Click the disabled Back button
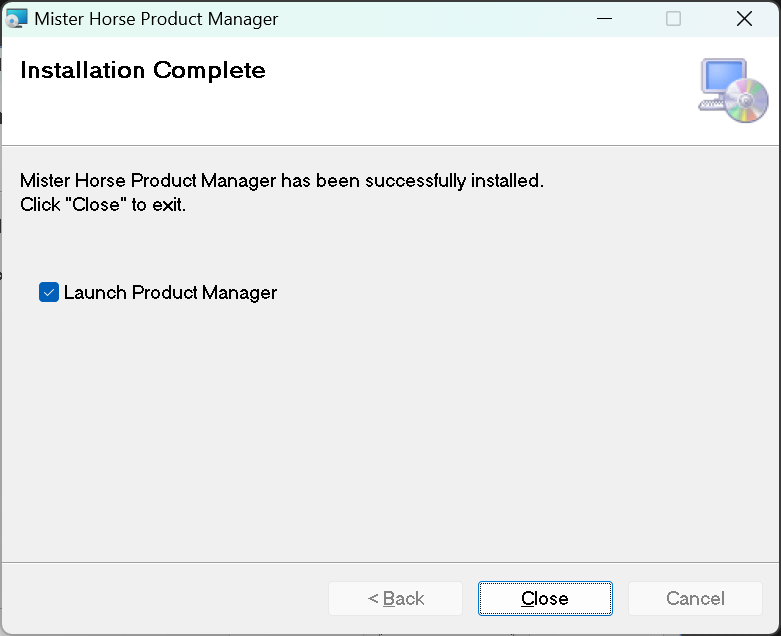Viewport: 781px width, 636px height. click(395, 598)
